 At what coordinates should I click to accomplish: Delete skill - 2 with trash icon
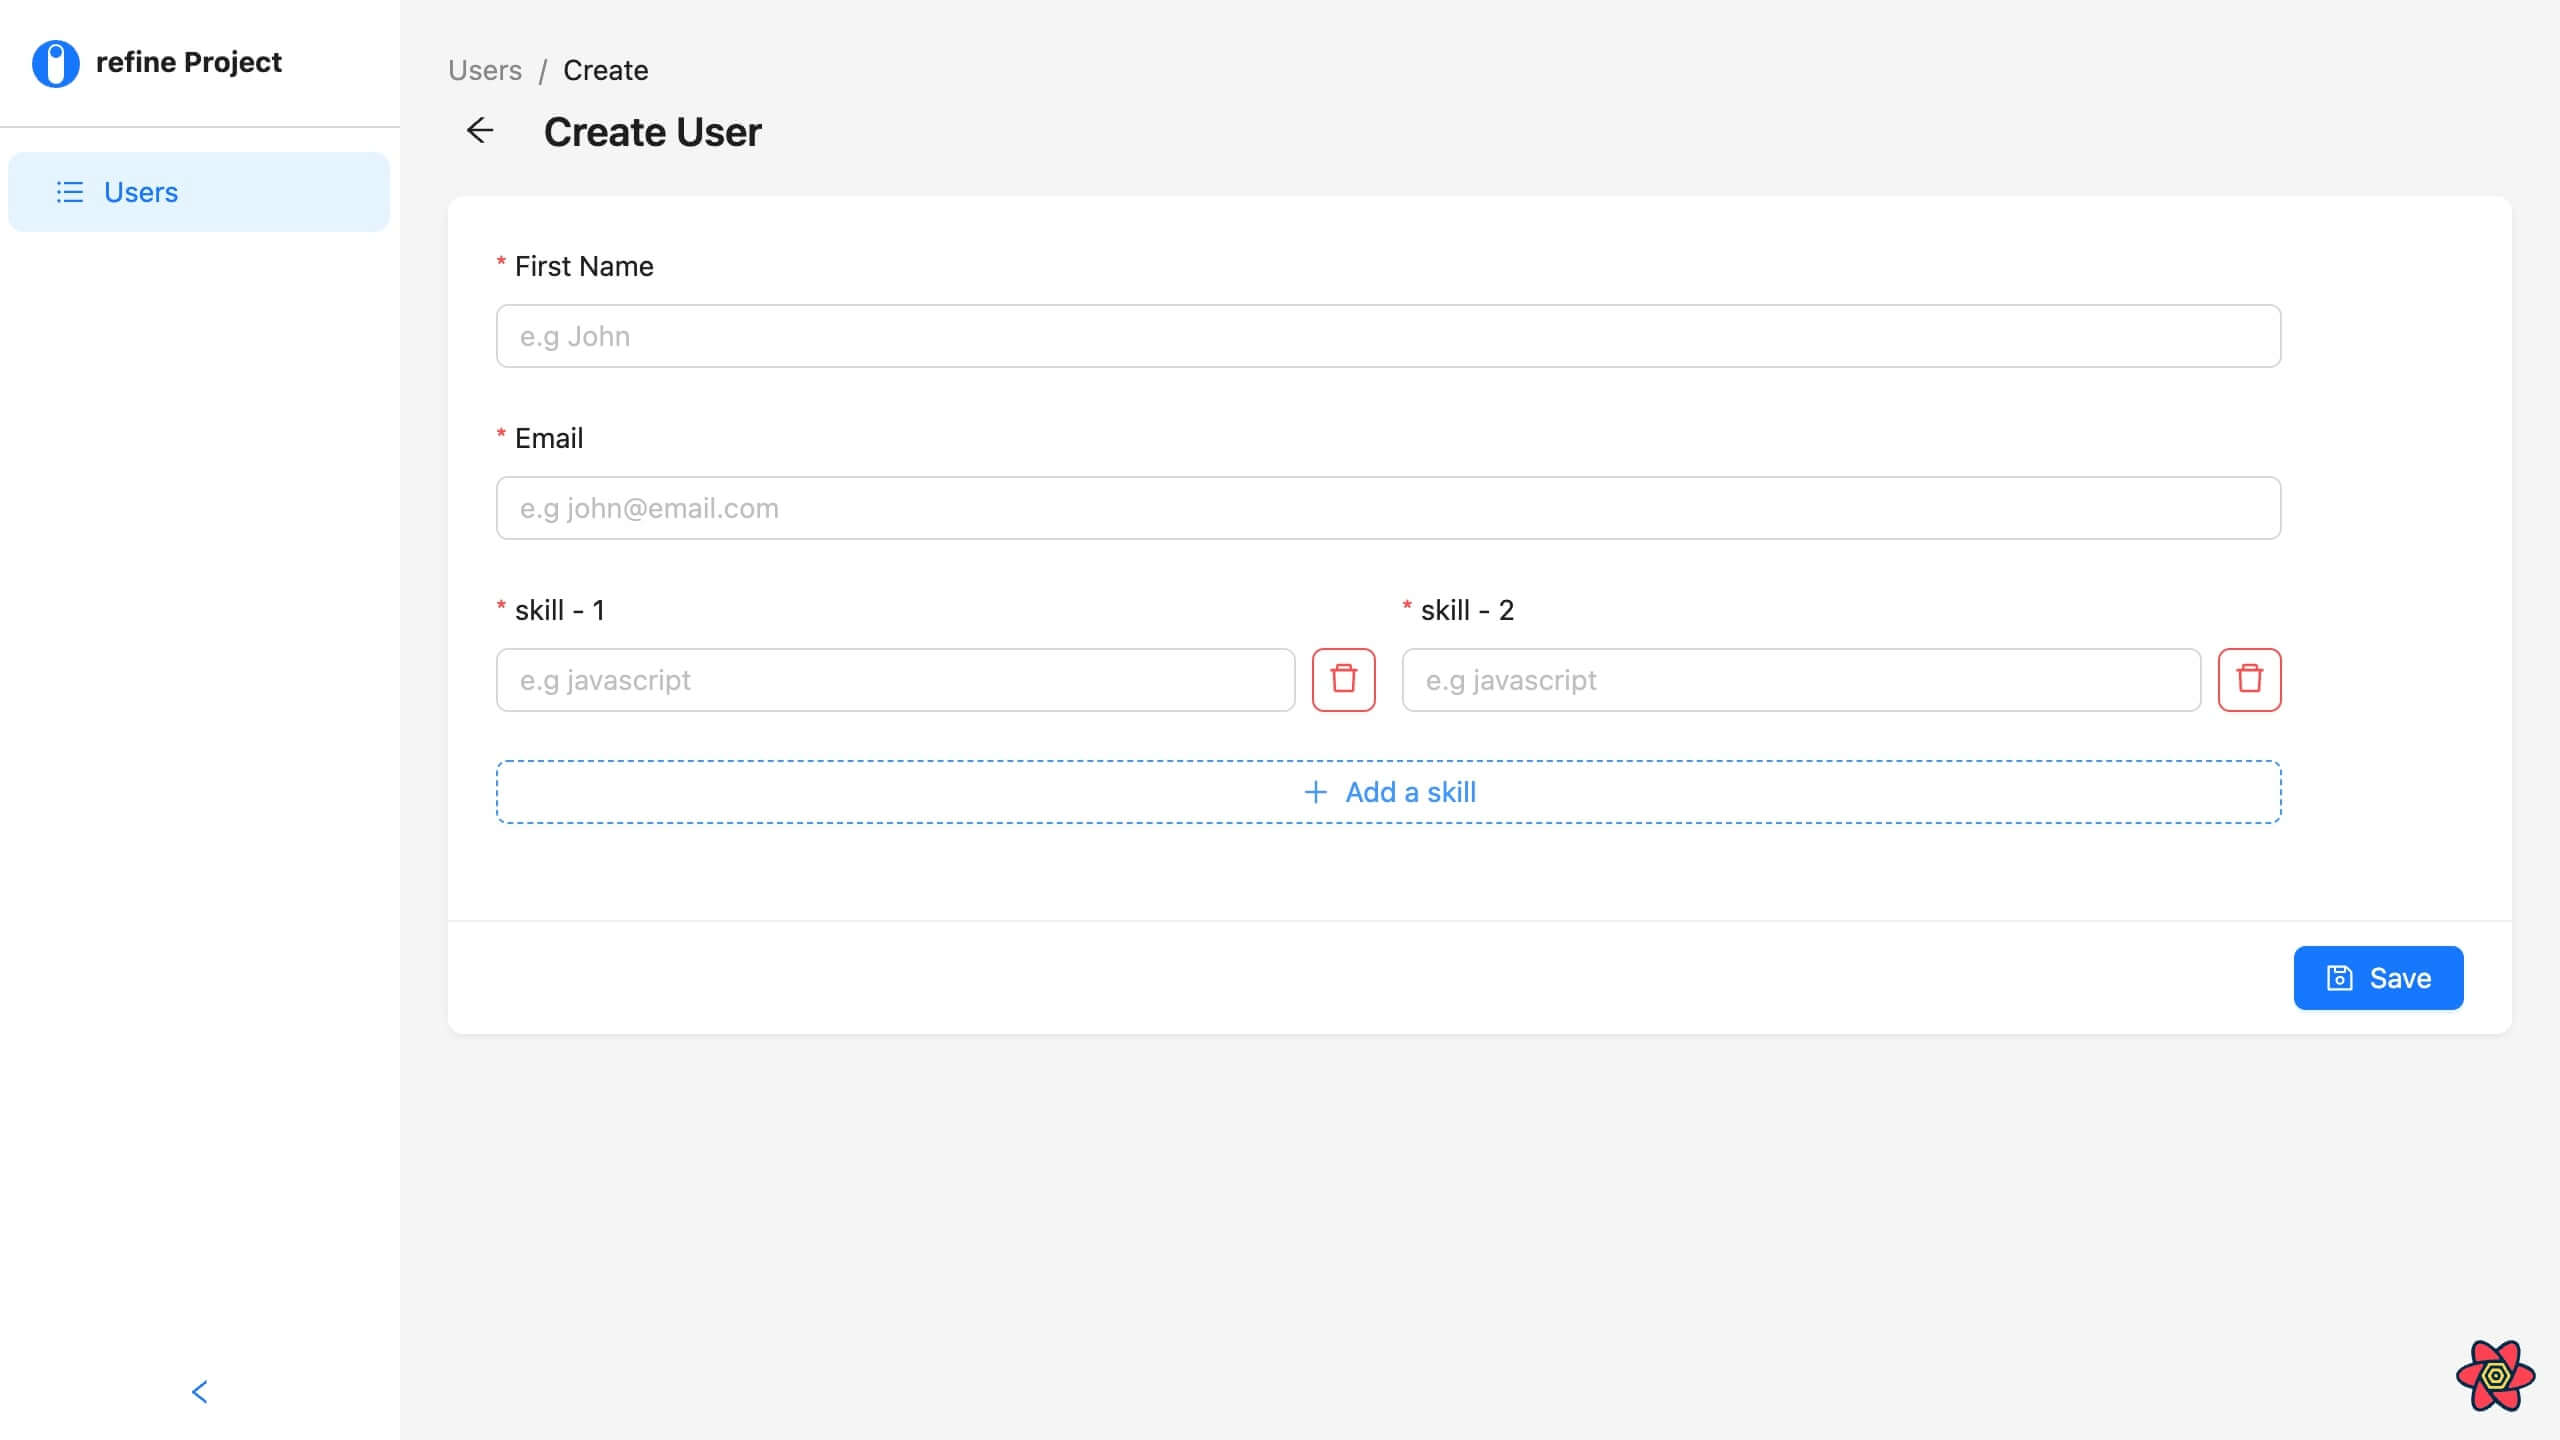point(2249,680)
